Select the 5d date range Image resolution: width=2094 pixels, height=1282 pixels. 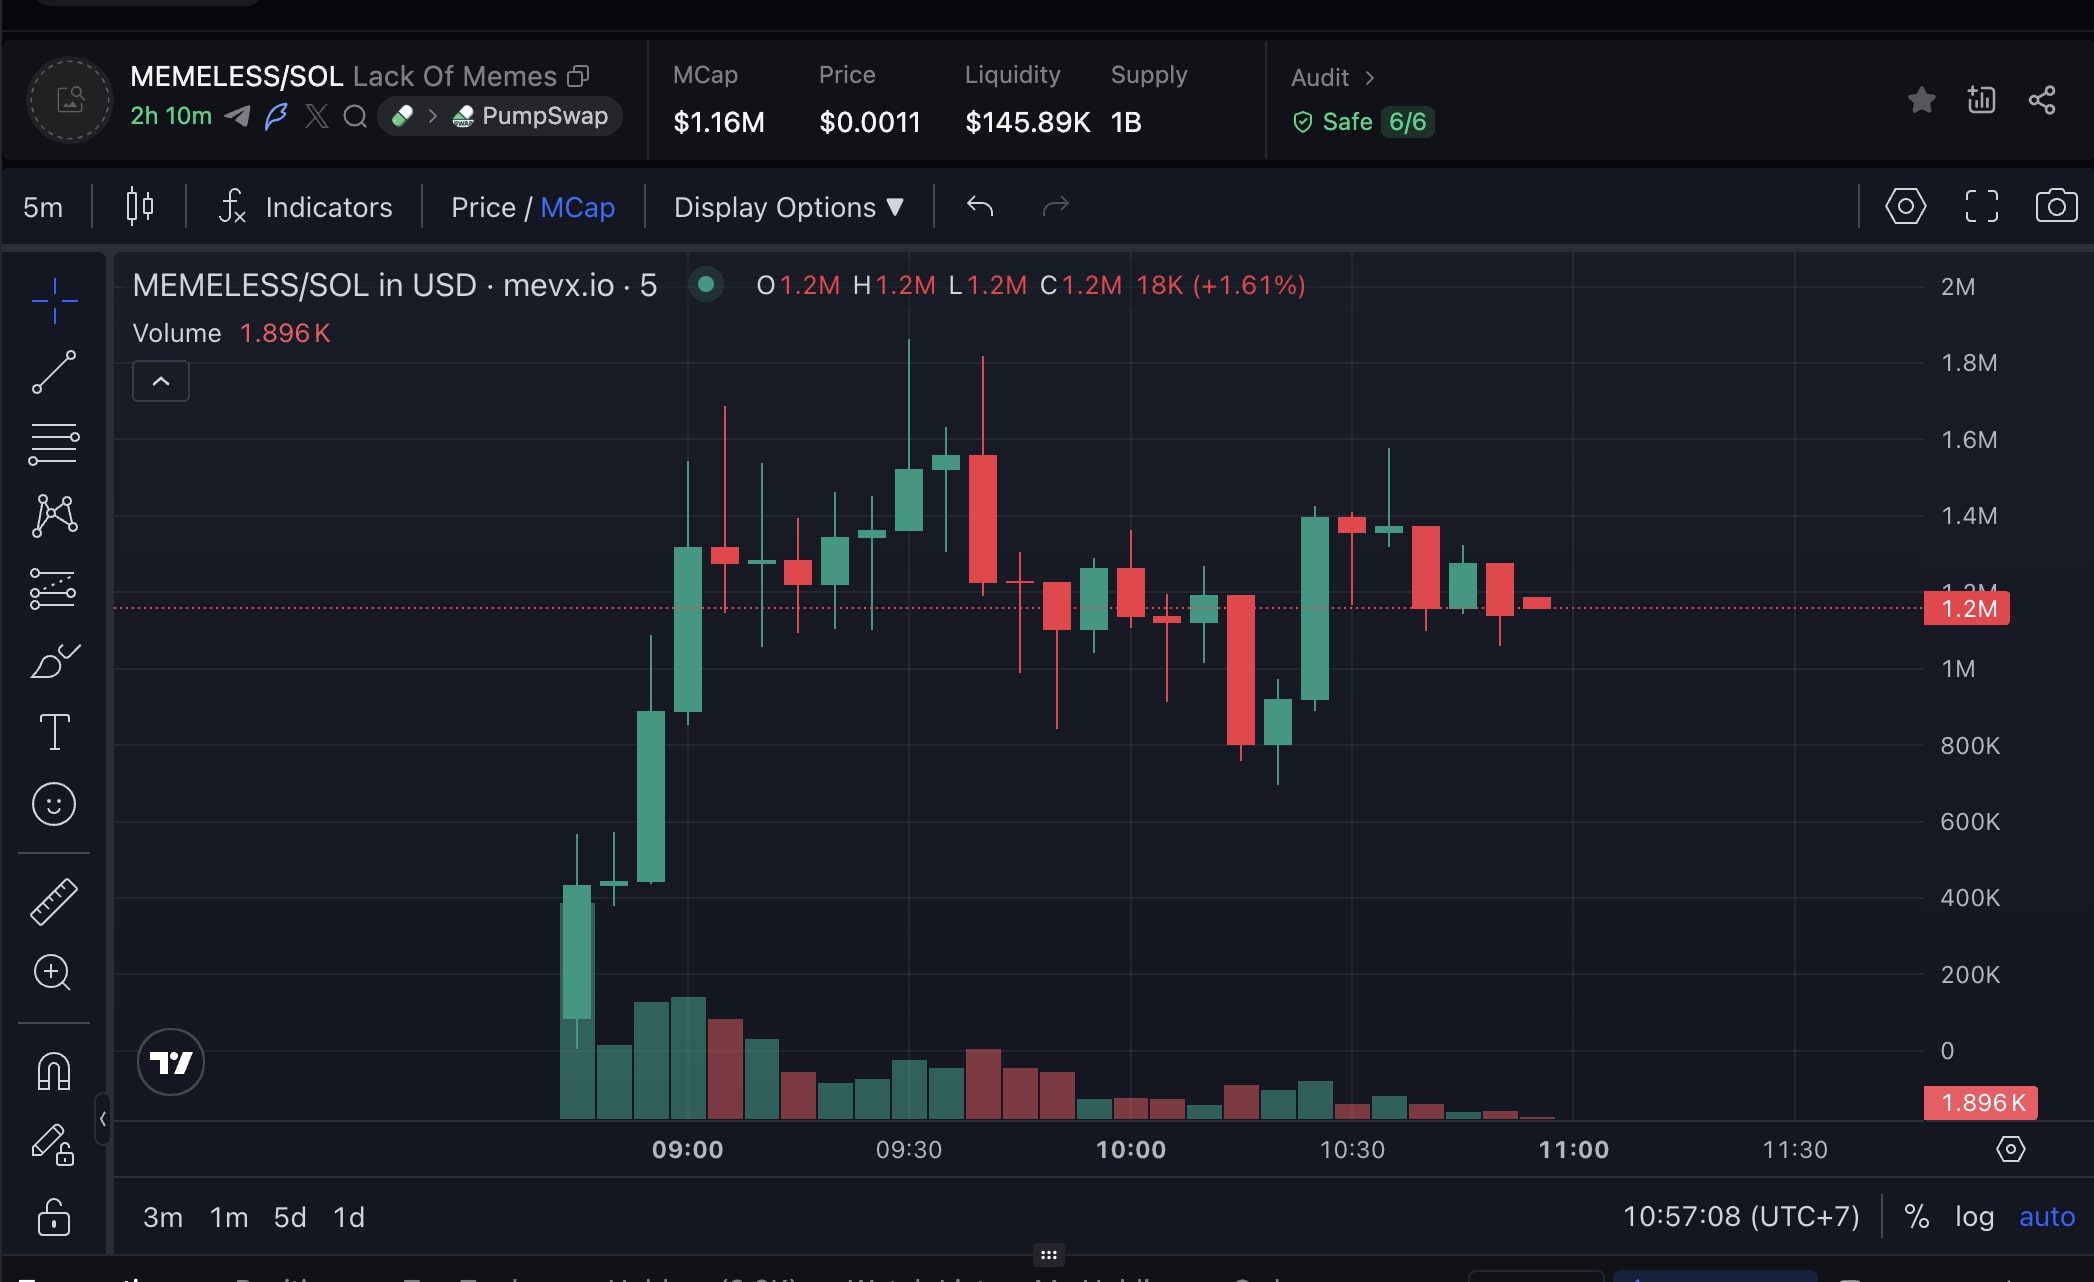290,1217
